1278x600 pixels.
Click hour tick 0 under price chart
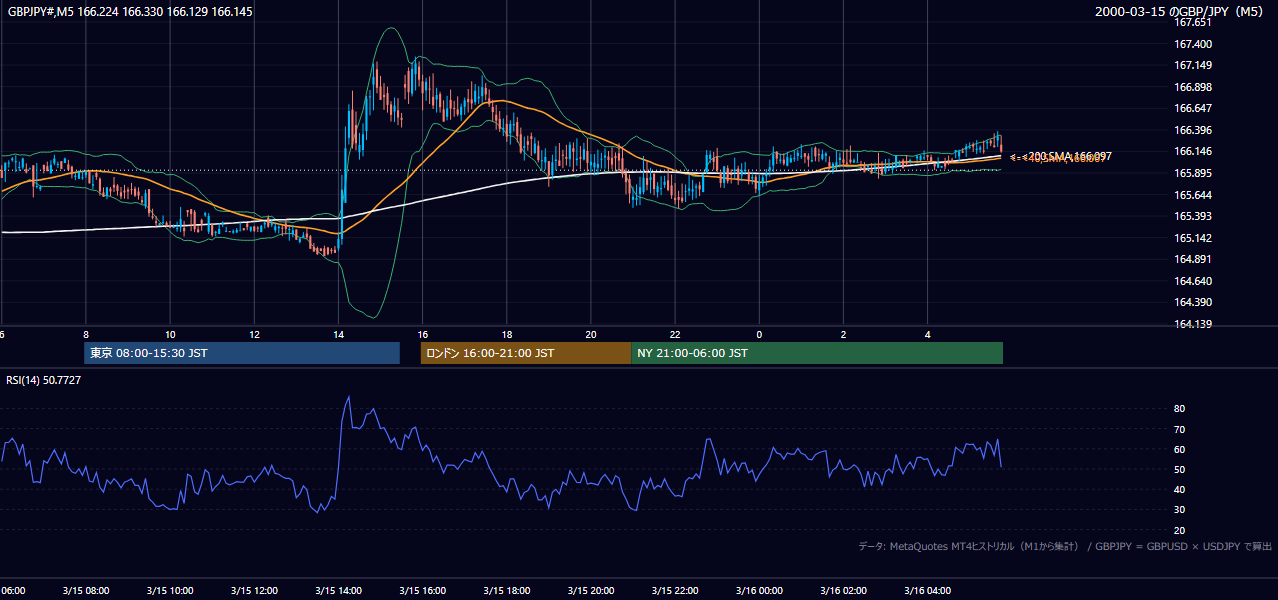[x=759, y=334]
